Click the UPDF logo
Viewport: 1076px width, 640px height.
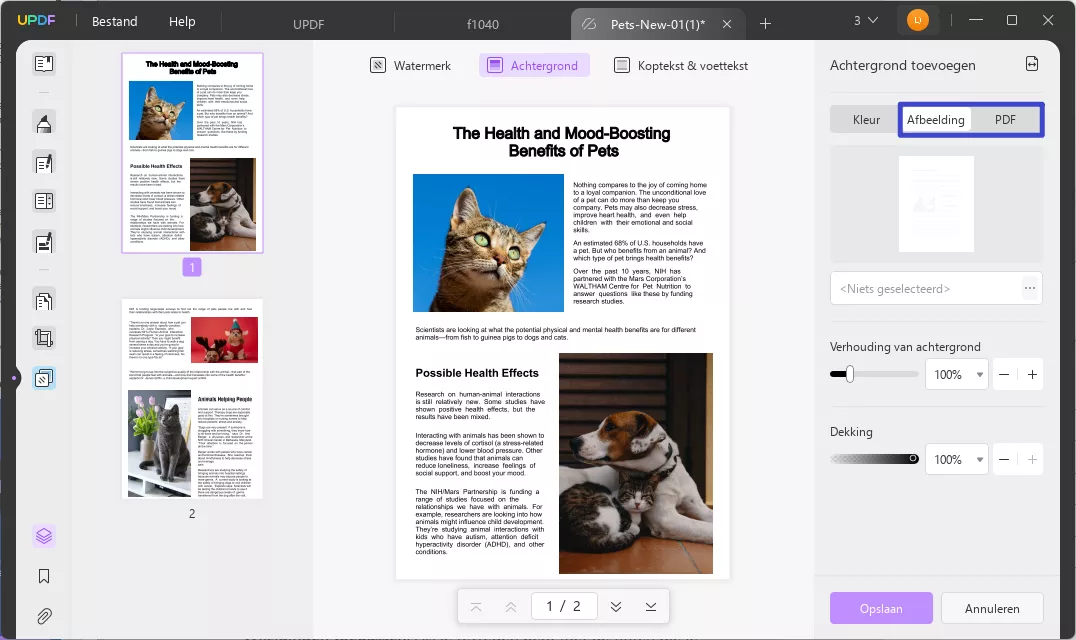[36, 21]
